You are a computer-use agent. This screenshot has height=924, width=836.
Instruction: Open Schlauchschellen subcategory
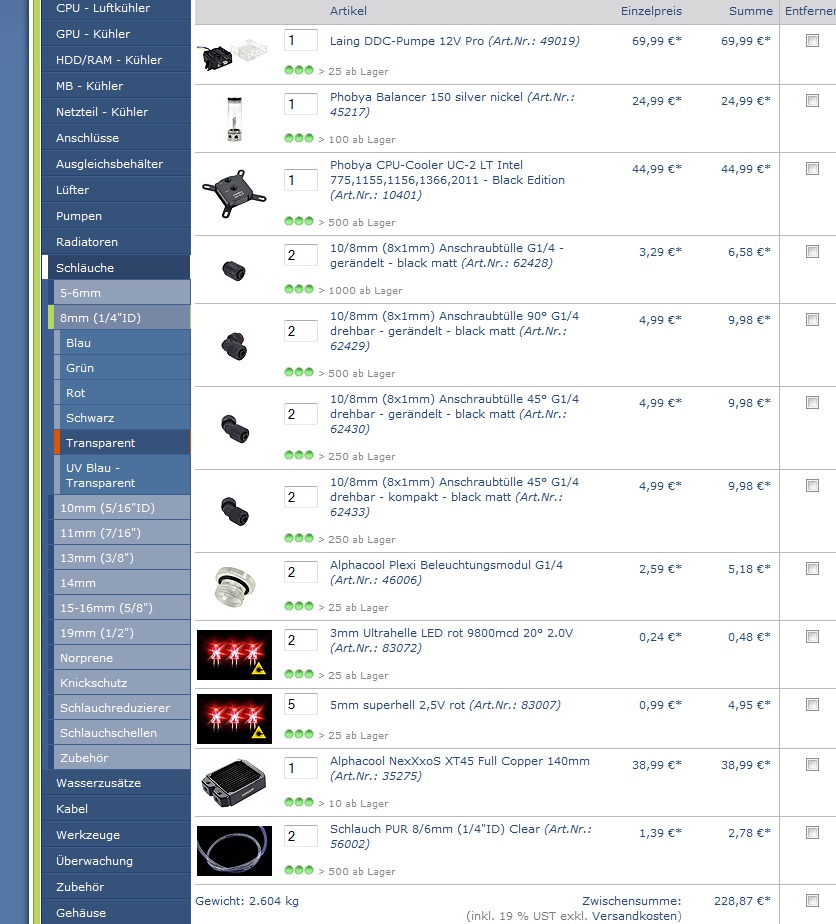click(x=121, y=733)
